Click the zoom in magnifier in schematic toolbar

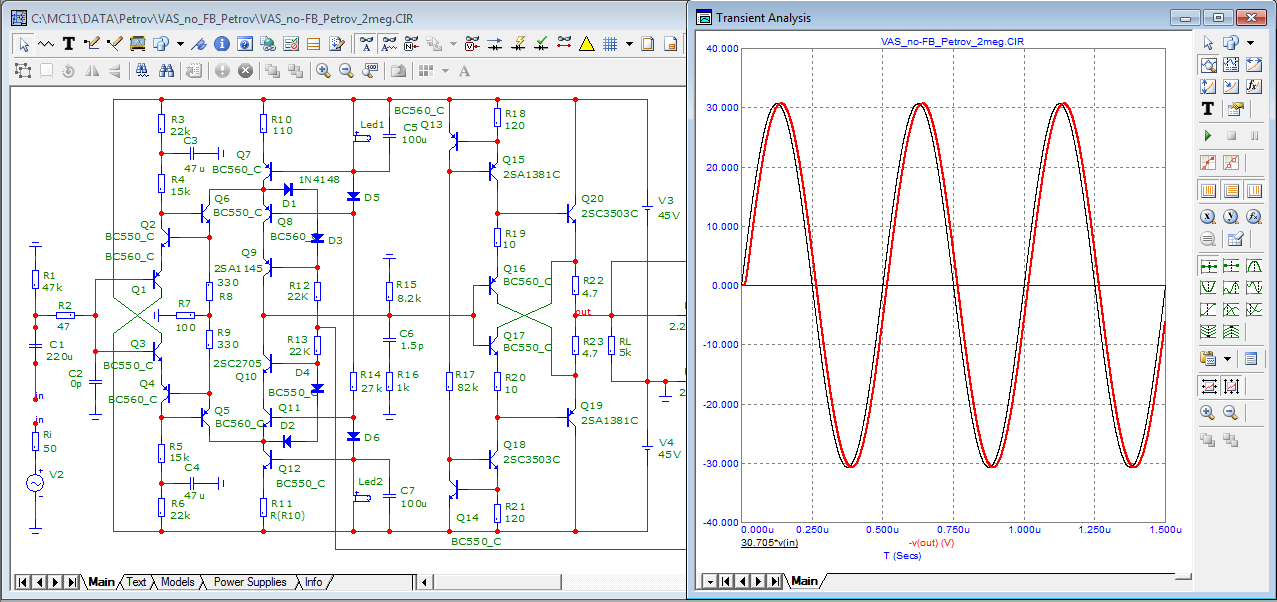click(x=323, y=71)
